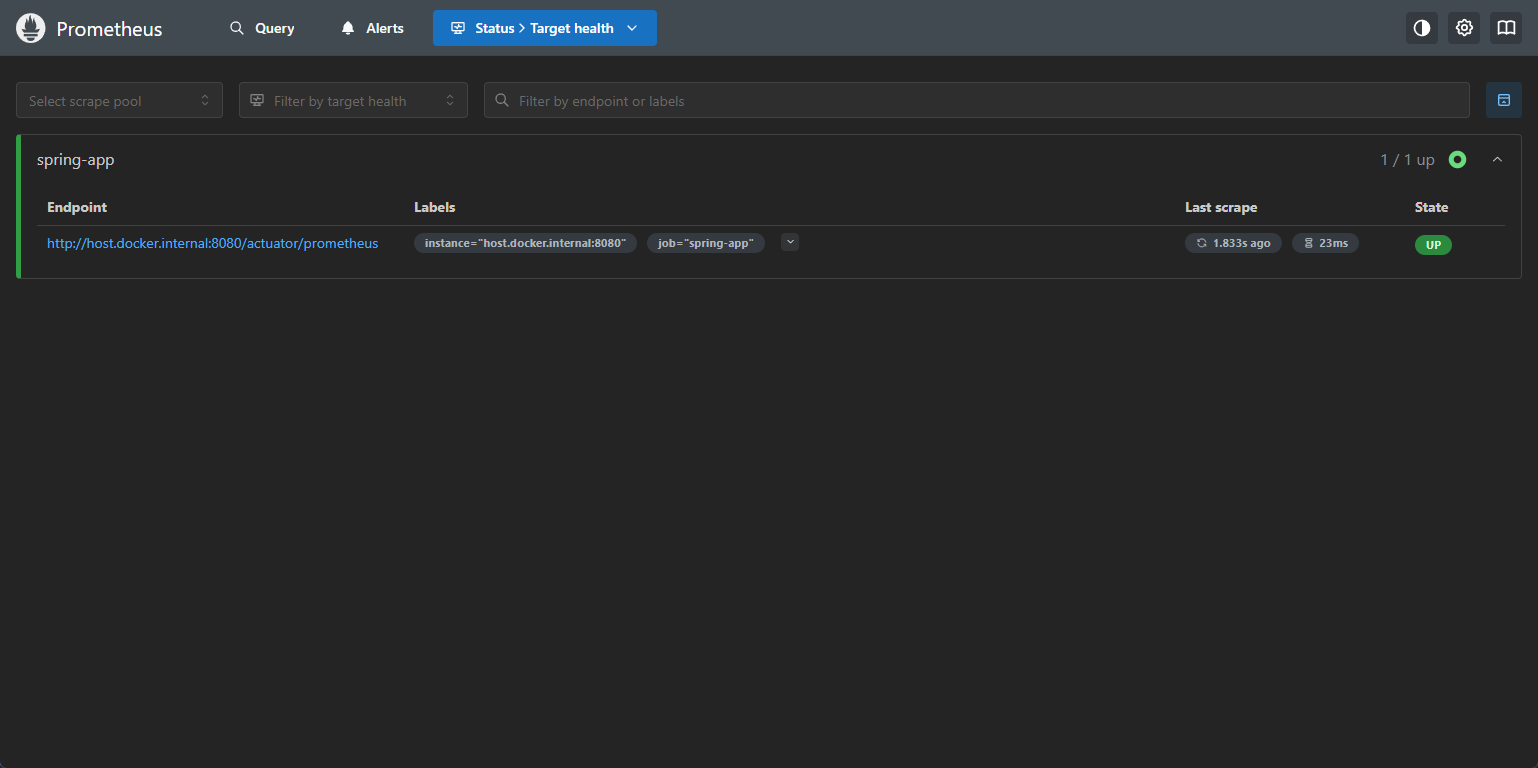The height and width of the screenshot is (768, 1538).
Task: Toggle the light/dark theme icon
Action: coord(1421,28)
